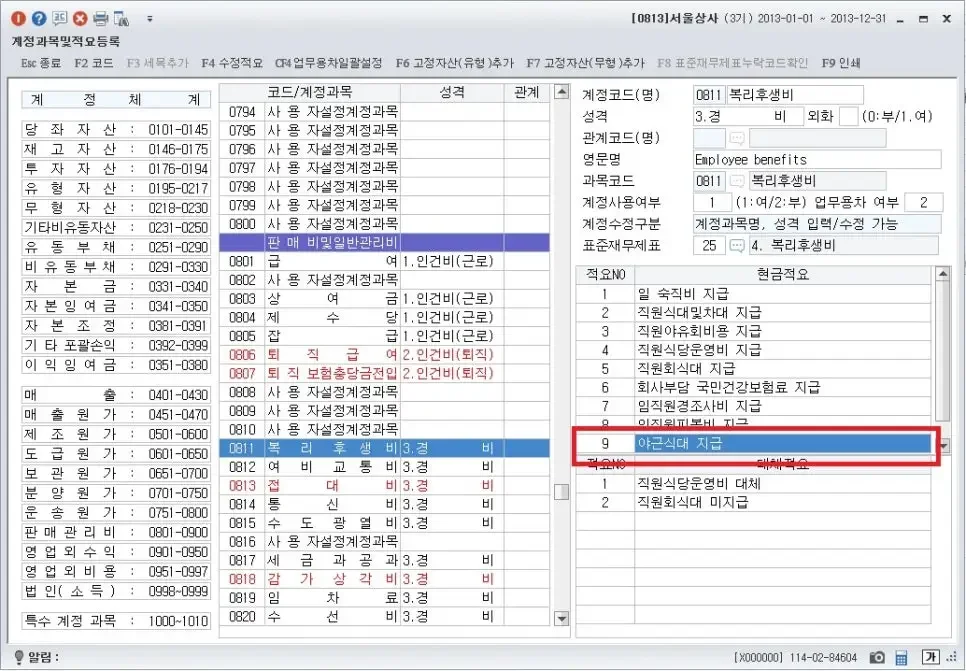Click the 가 font icon in status bar
Image resolution: width=966 pixels, height=671 pixels.
[x=931, y=658]
